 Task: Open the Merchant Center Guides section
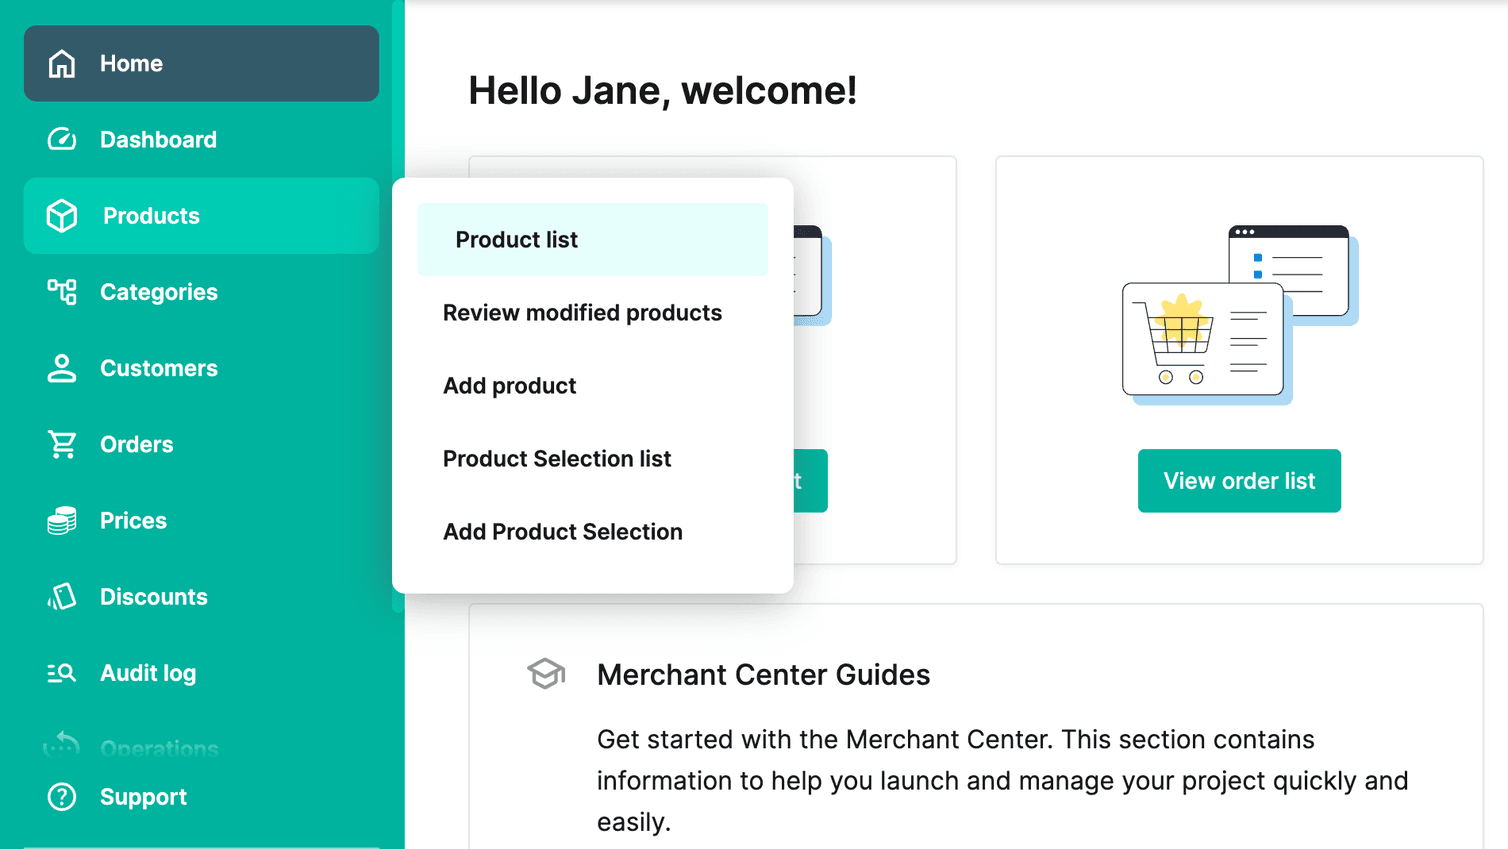(763, 674)
